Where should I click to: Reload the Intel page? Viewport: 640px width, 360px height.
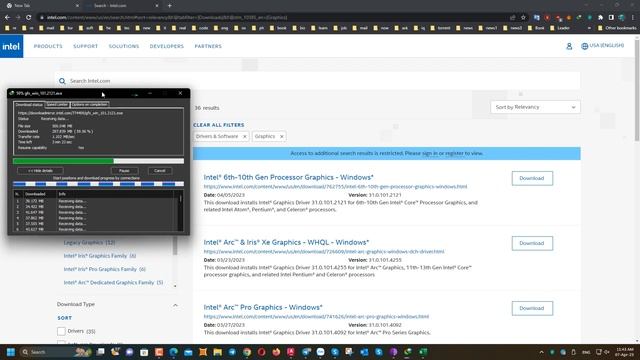tap(29, 18)
